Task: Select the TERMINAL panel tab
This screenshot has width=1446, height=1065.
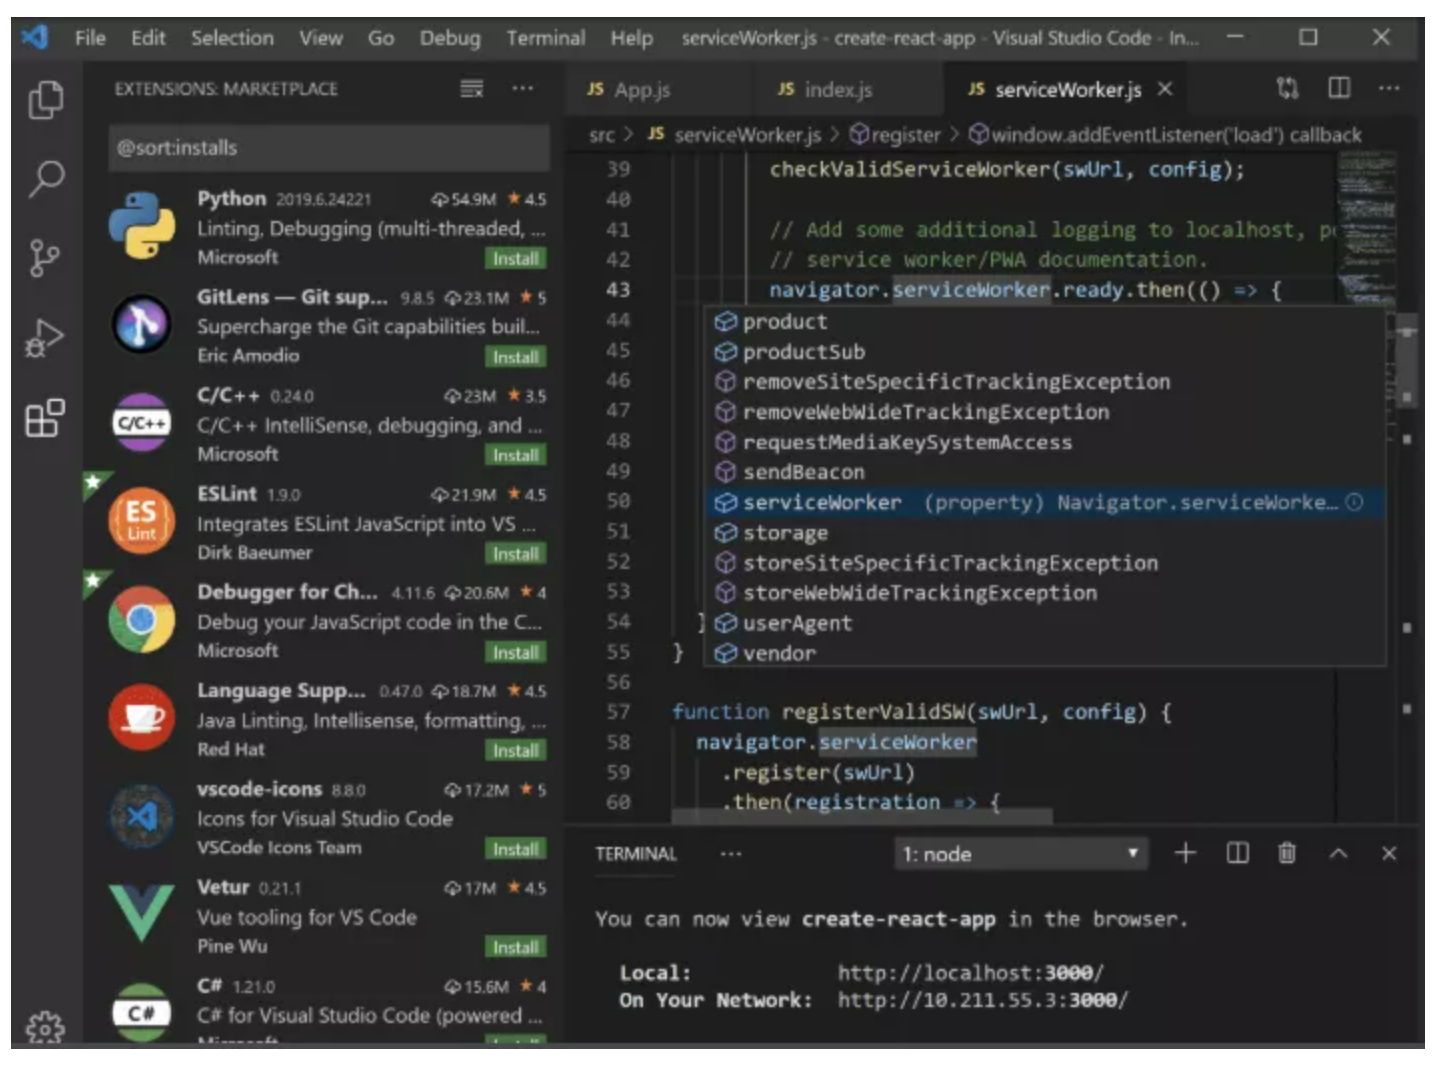Action: 636,854
